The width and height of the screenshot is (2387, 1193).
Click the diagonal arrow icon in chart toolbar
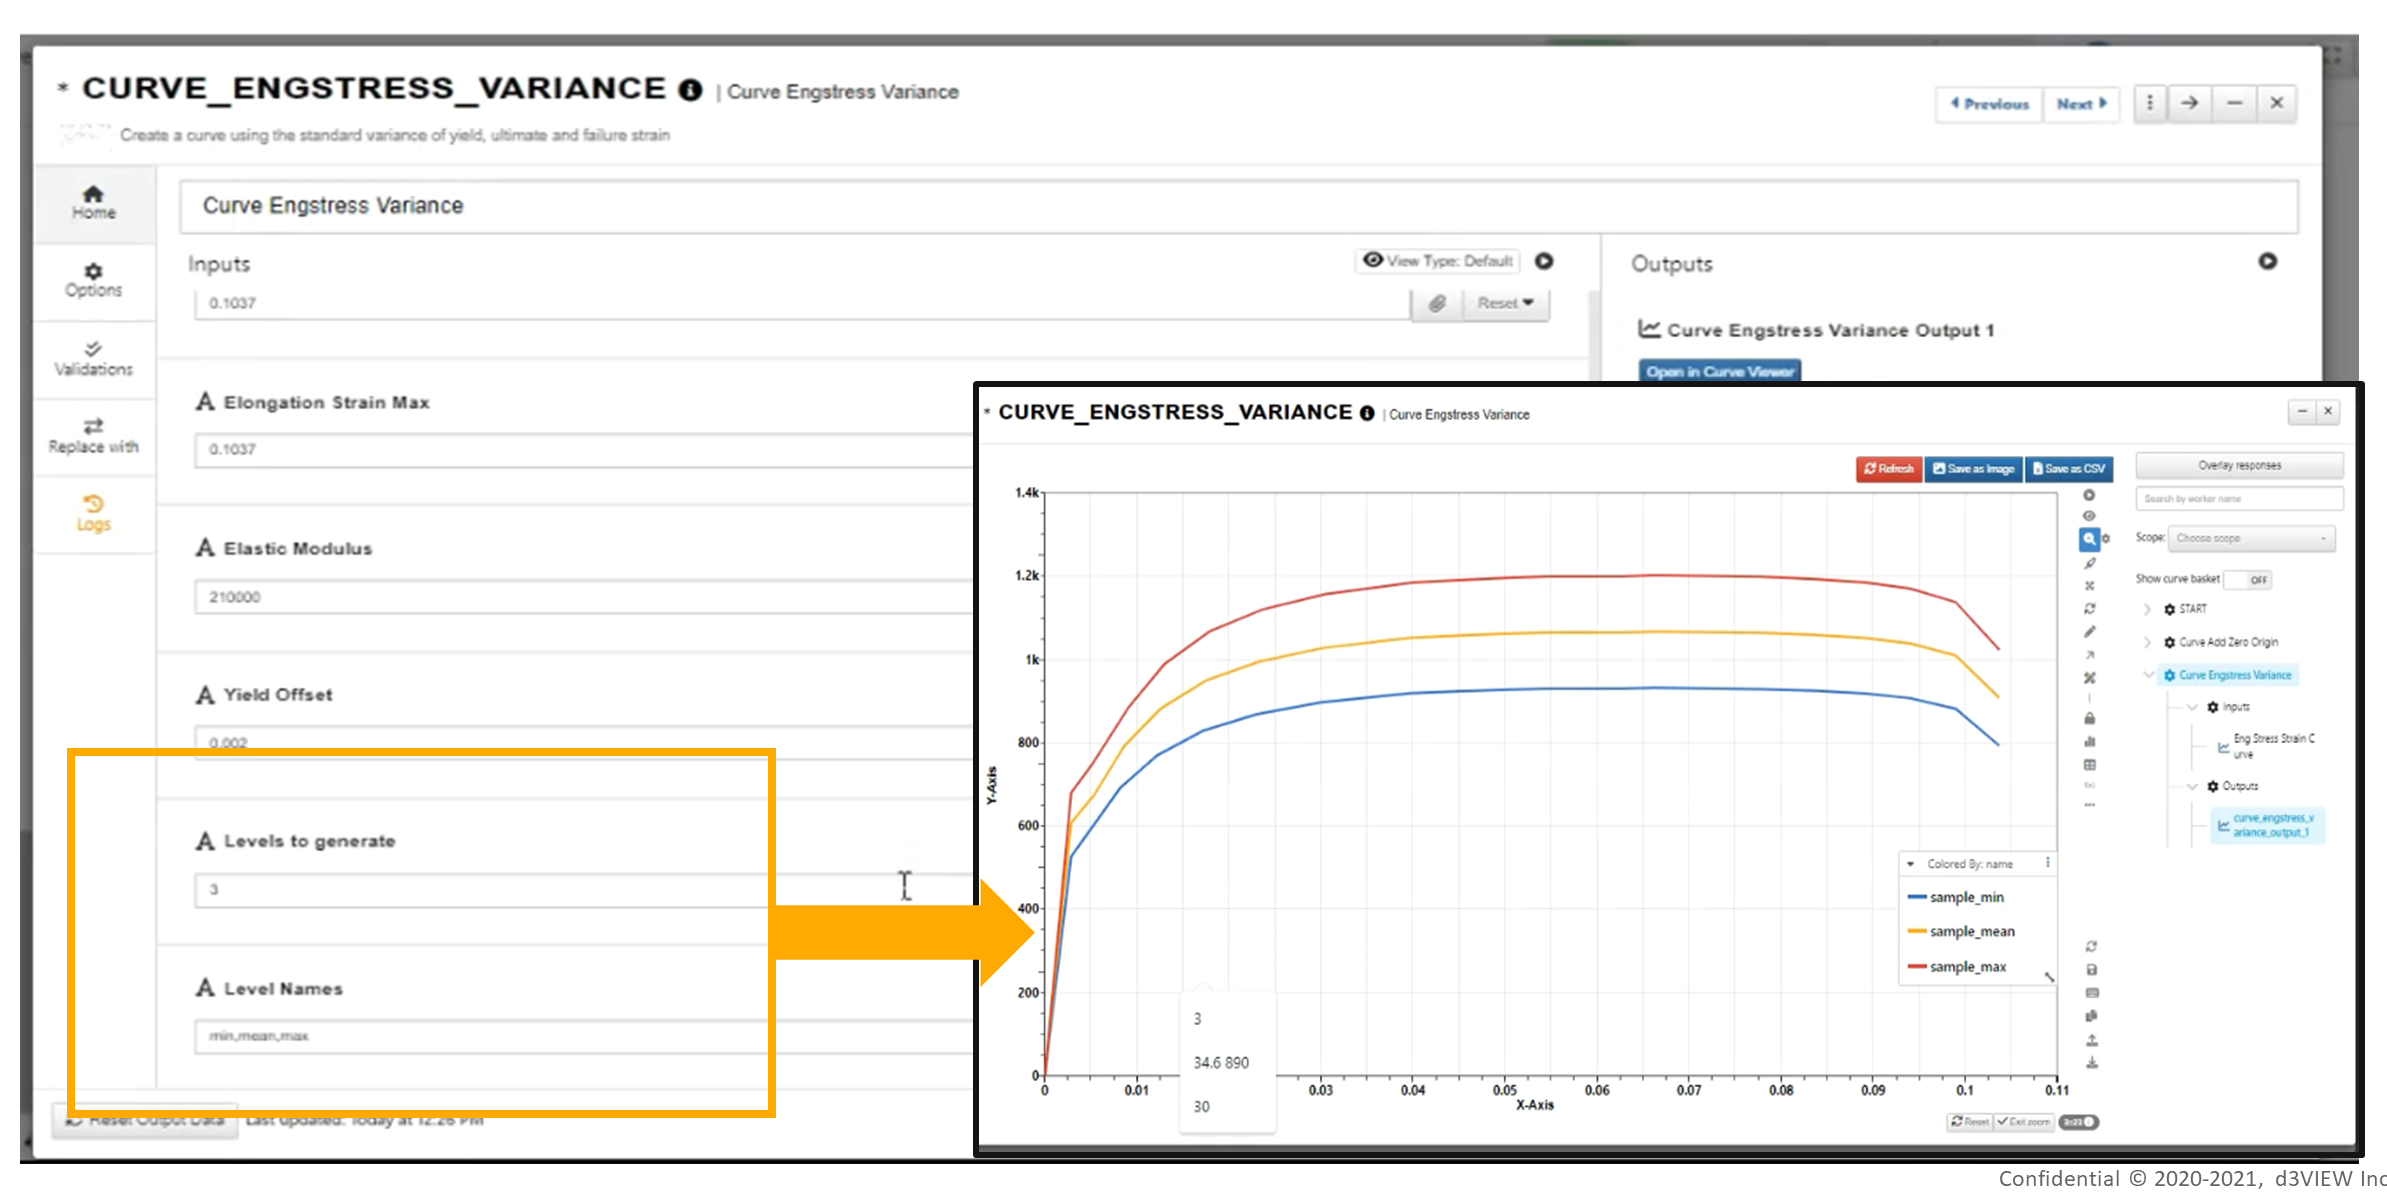(2089, 655)
